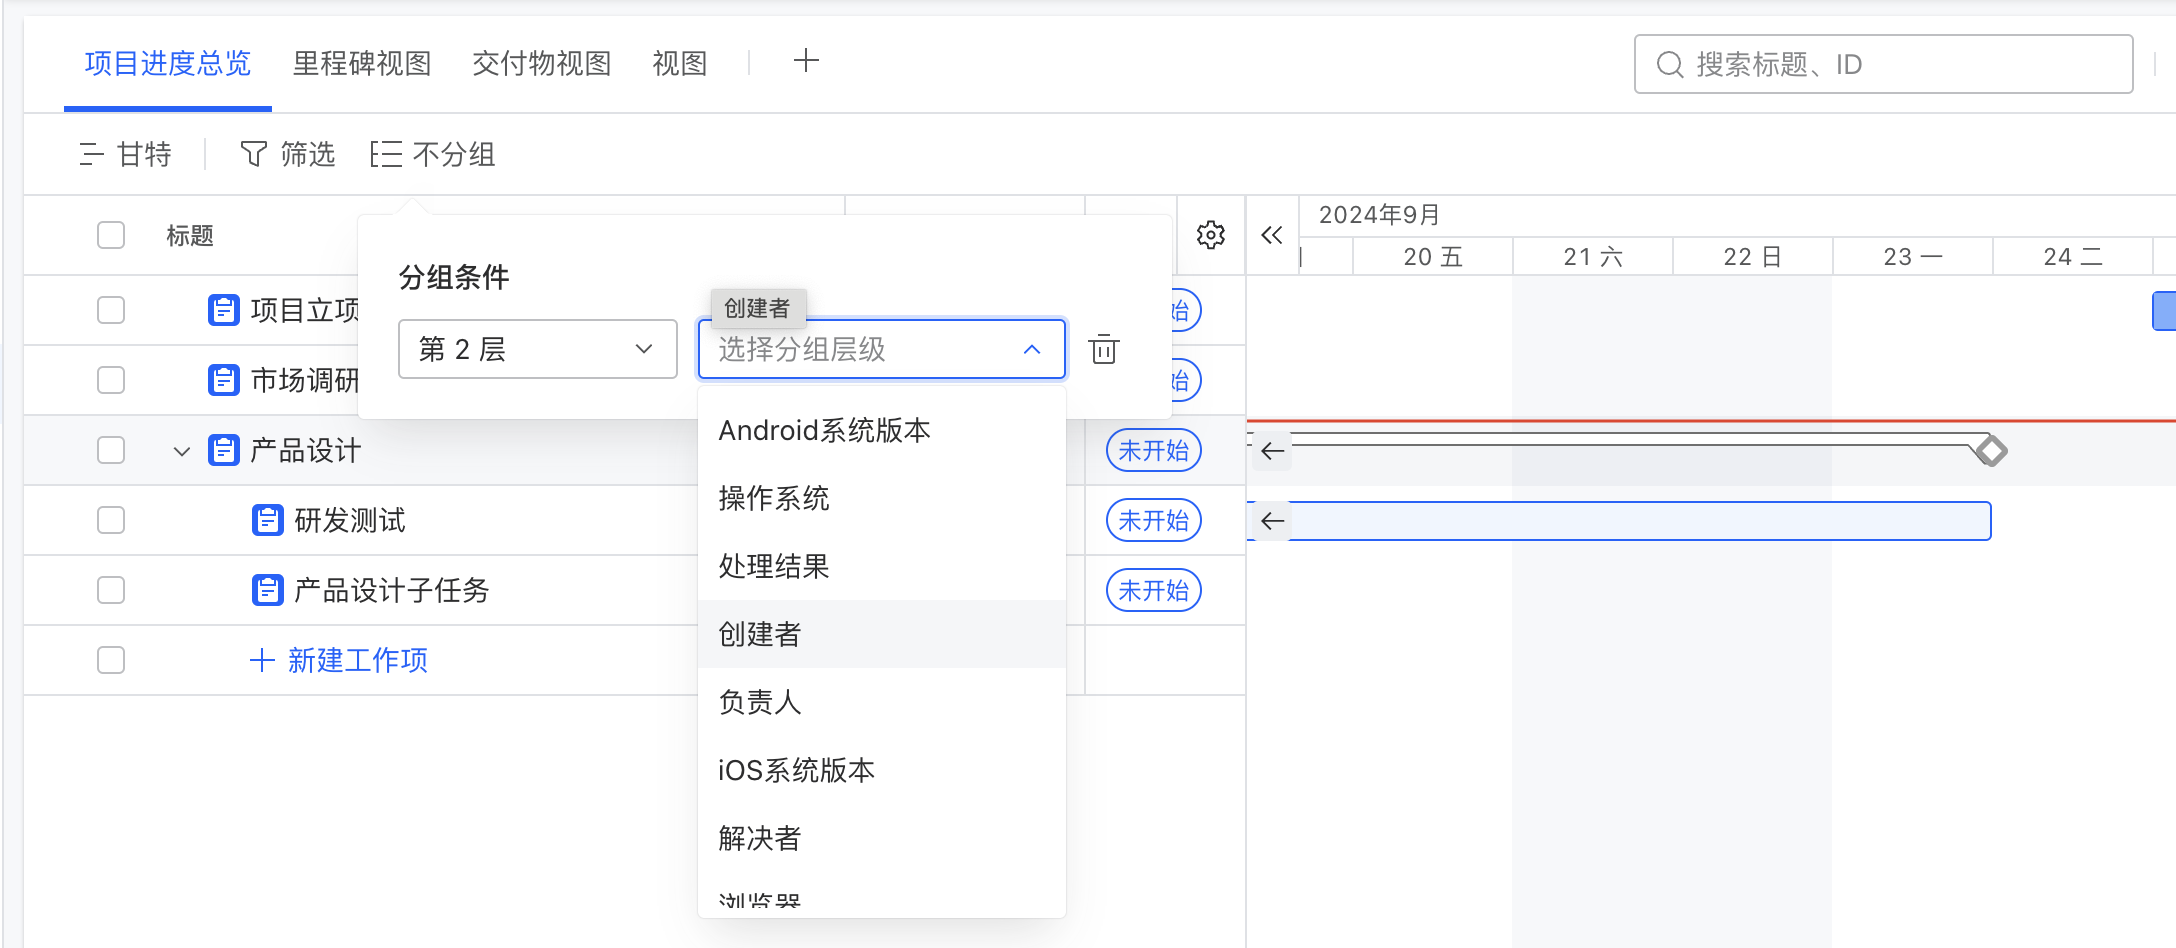Open the 甘特 view type selector
This screenshot has width=2176, height=948.
pyautogui.click(x=126, y=154)
